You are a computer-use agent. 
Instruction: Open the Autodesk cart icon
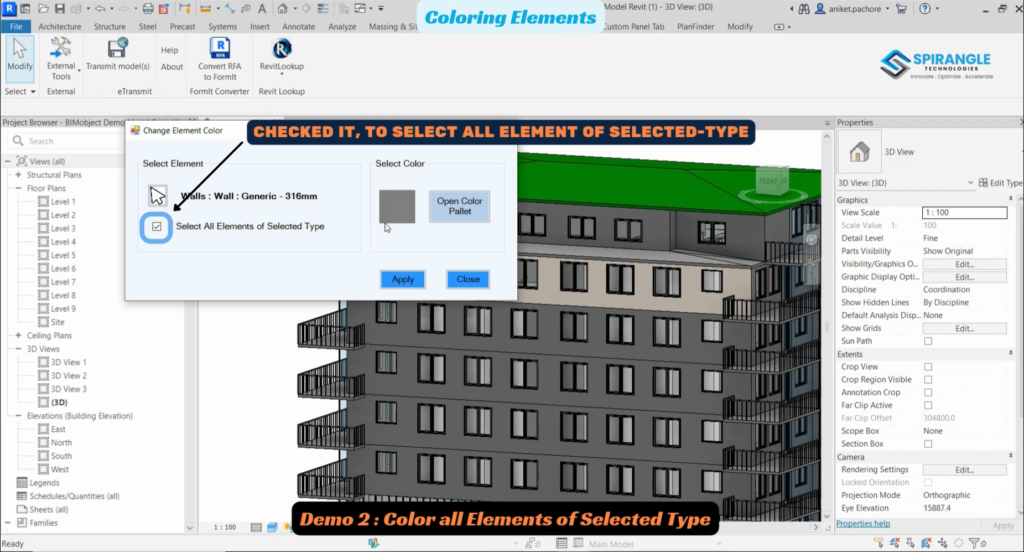point(901,8)
